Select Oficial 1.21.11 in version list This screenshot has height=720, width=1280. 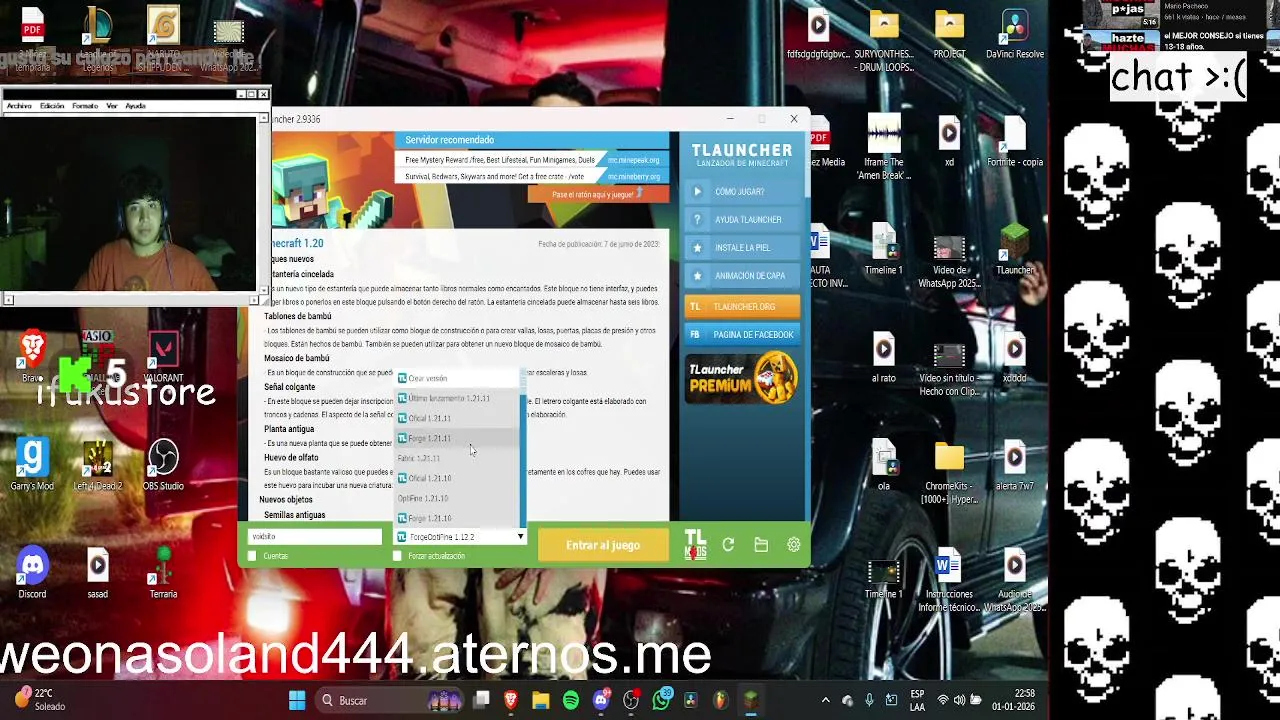tap(457, 418)
